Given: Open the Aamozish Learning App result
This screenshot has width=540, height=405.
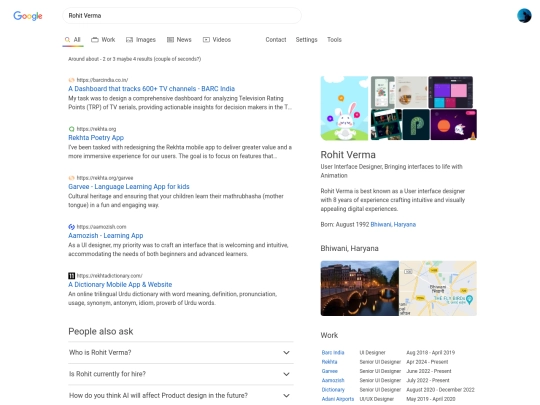Looking at the screenshot, I should click(x=105, y=236).
